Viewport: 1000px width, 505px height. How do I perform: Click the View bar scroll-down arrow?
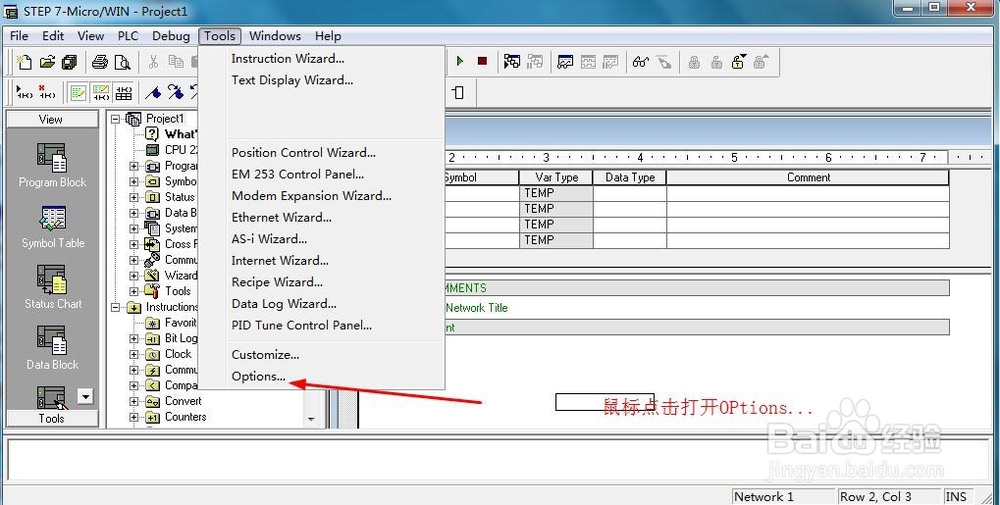pyautogui.click(x=85, y=397)
